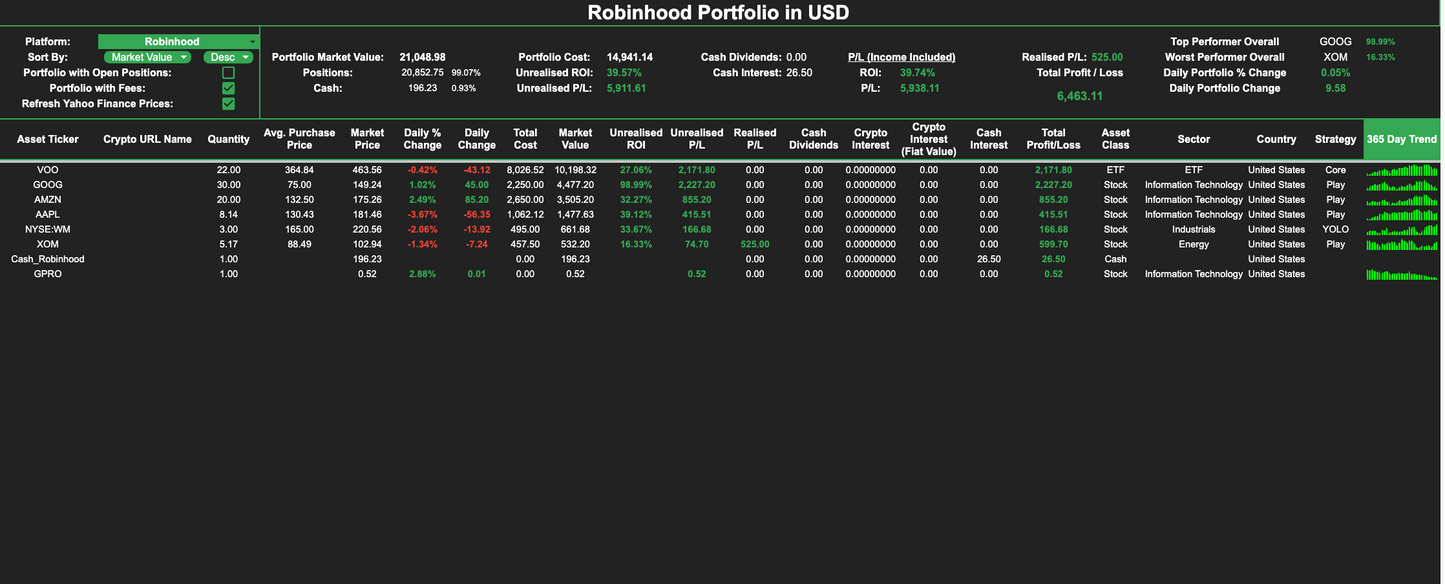Select the GPRO ticker cell
The image size is (1445, 584).
[x=48, y=274]
